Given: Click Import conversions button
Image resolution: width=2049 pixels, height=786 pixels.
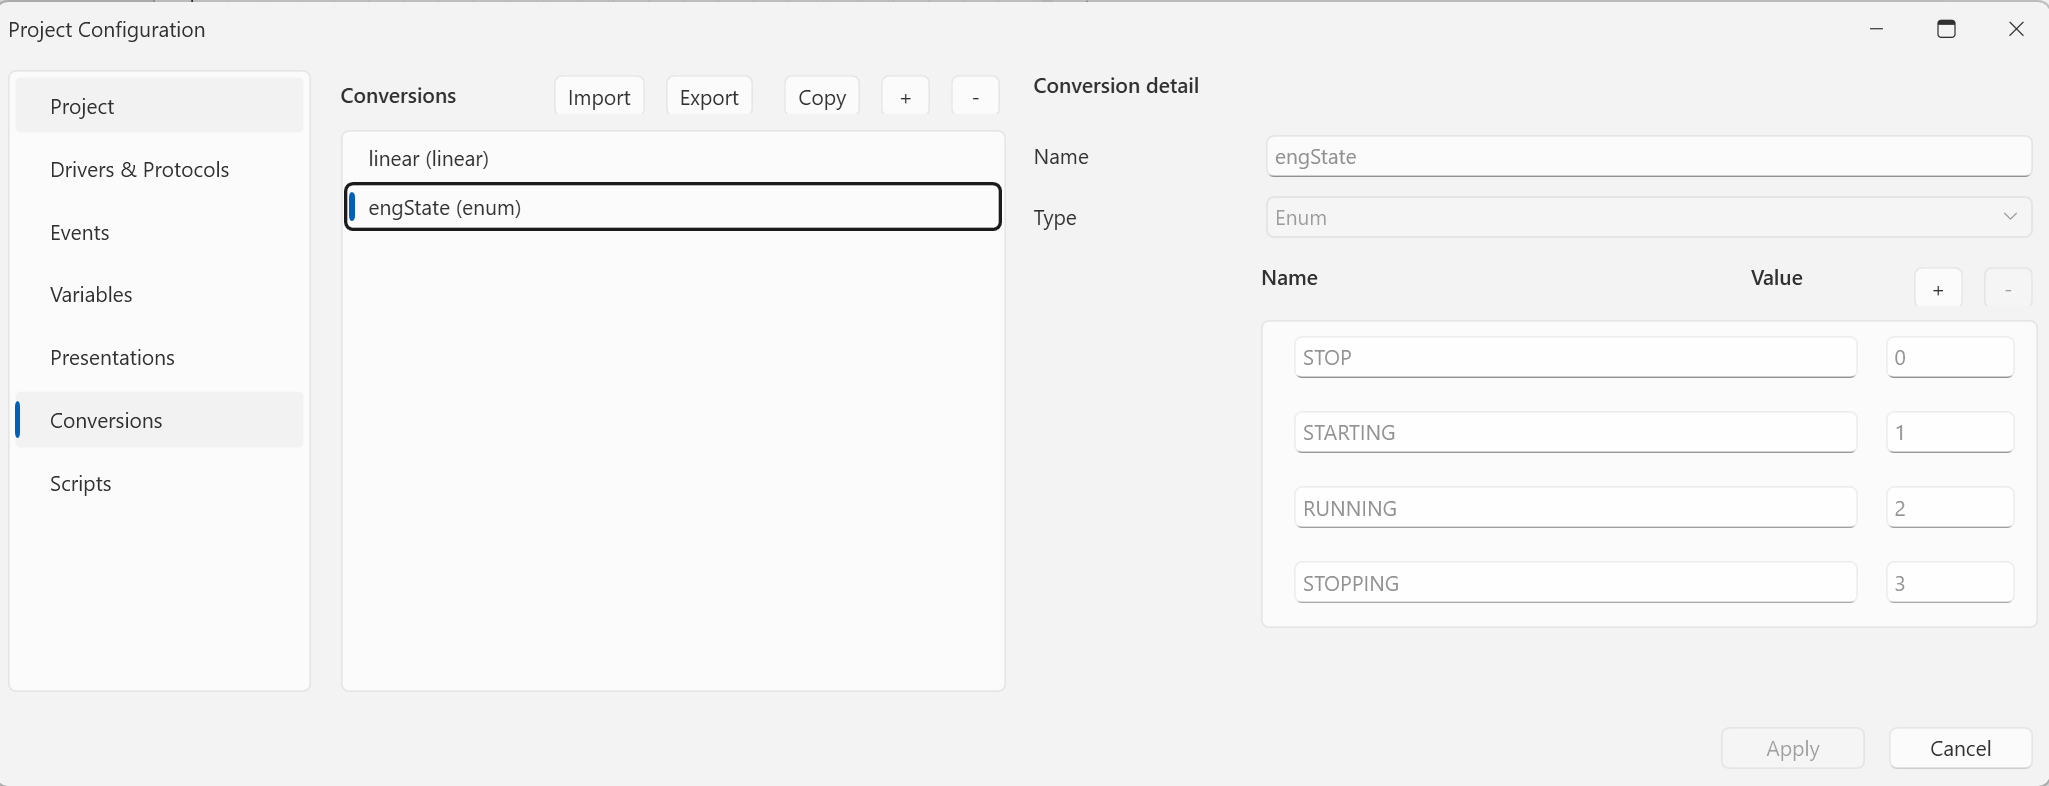Looking at the screenshot, I should [x=599, y=97].
